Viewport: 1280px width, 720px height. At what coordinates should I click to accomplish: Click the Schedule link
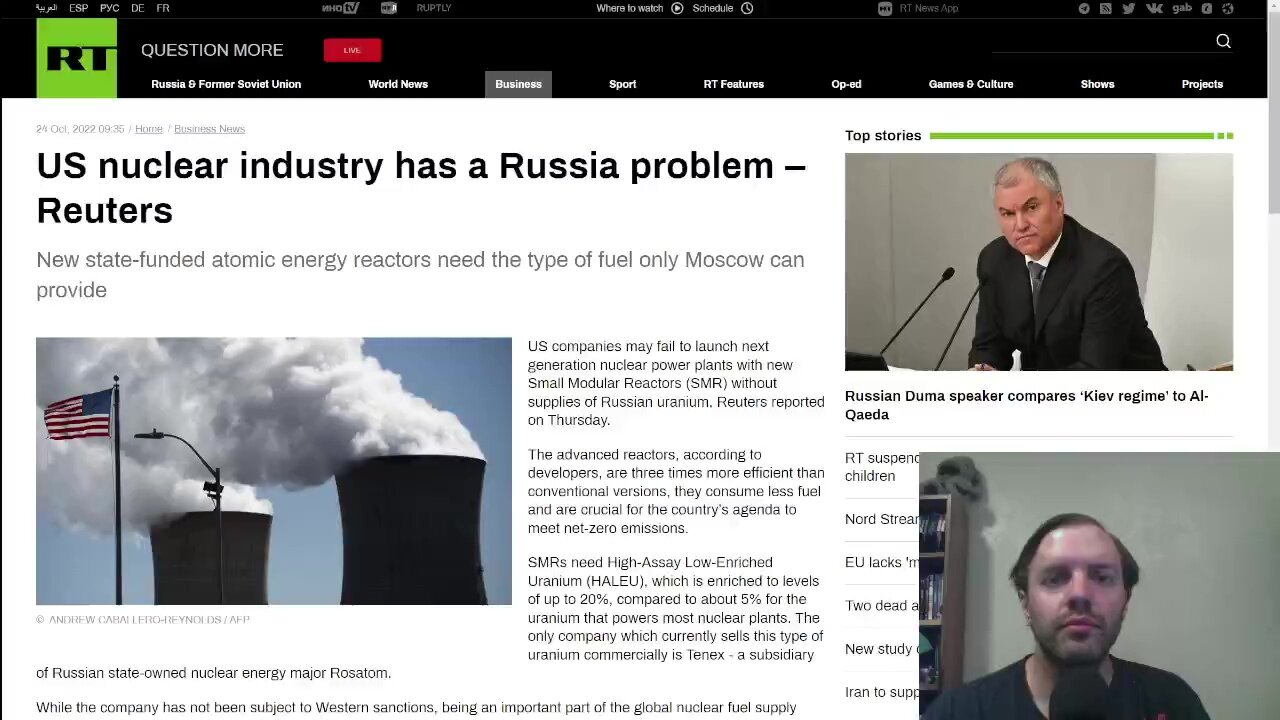coord(713,8)
